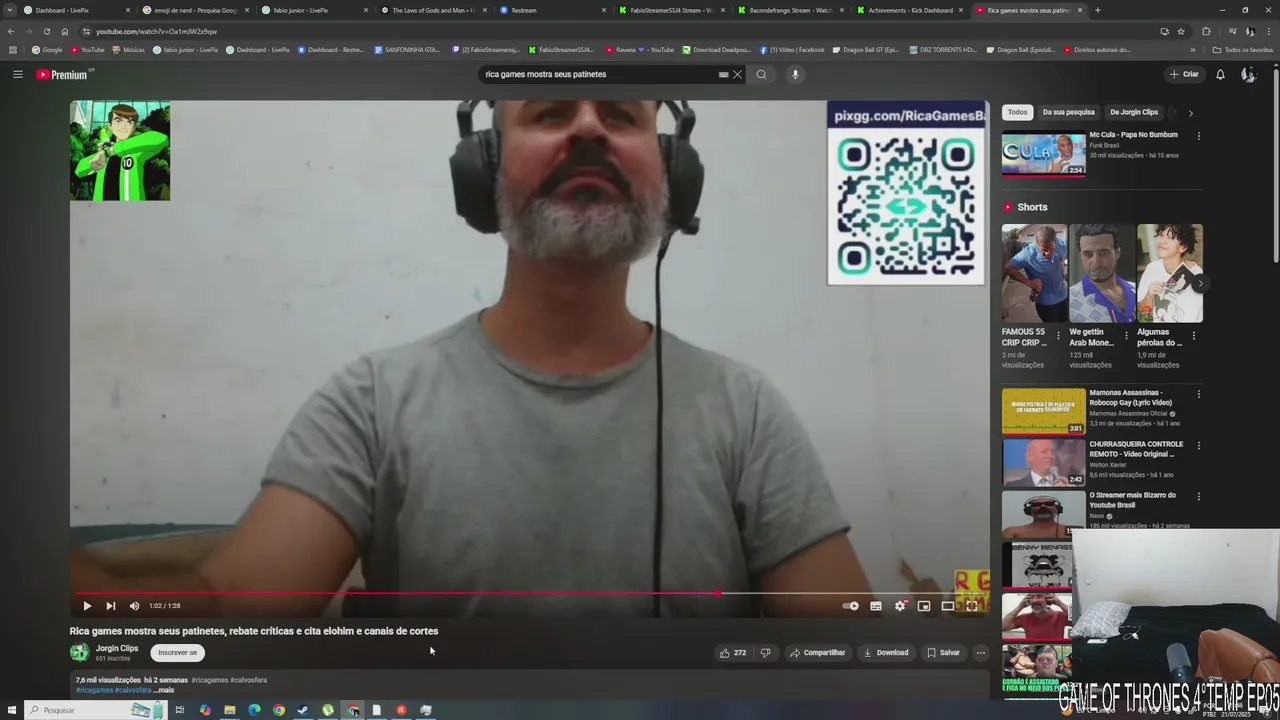Open We gettin Arab Money short

point(1102,273)
